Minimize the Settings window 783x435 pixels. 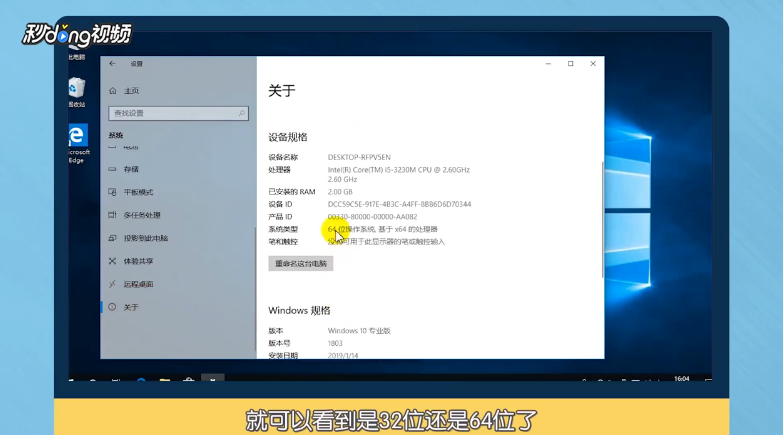coord(548,64)
